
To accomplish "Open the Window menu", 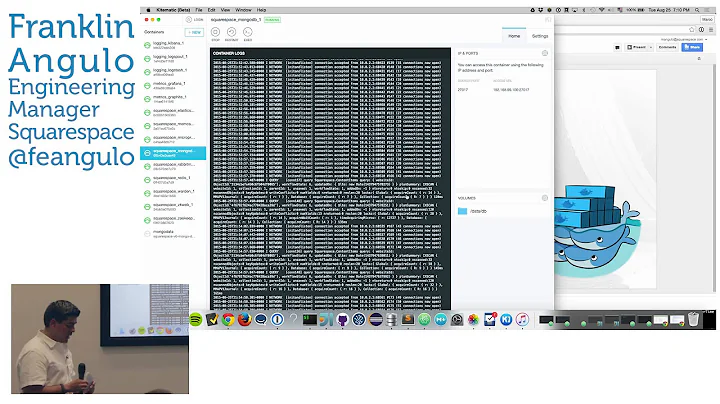I will pos(243,10).
